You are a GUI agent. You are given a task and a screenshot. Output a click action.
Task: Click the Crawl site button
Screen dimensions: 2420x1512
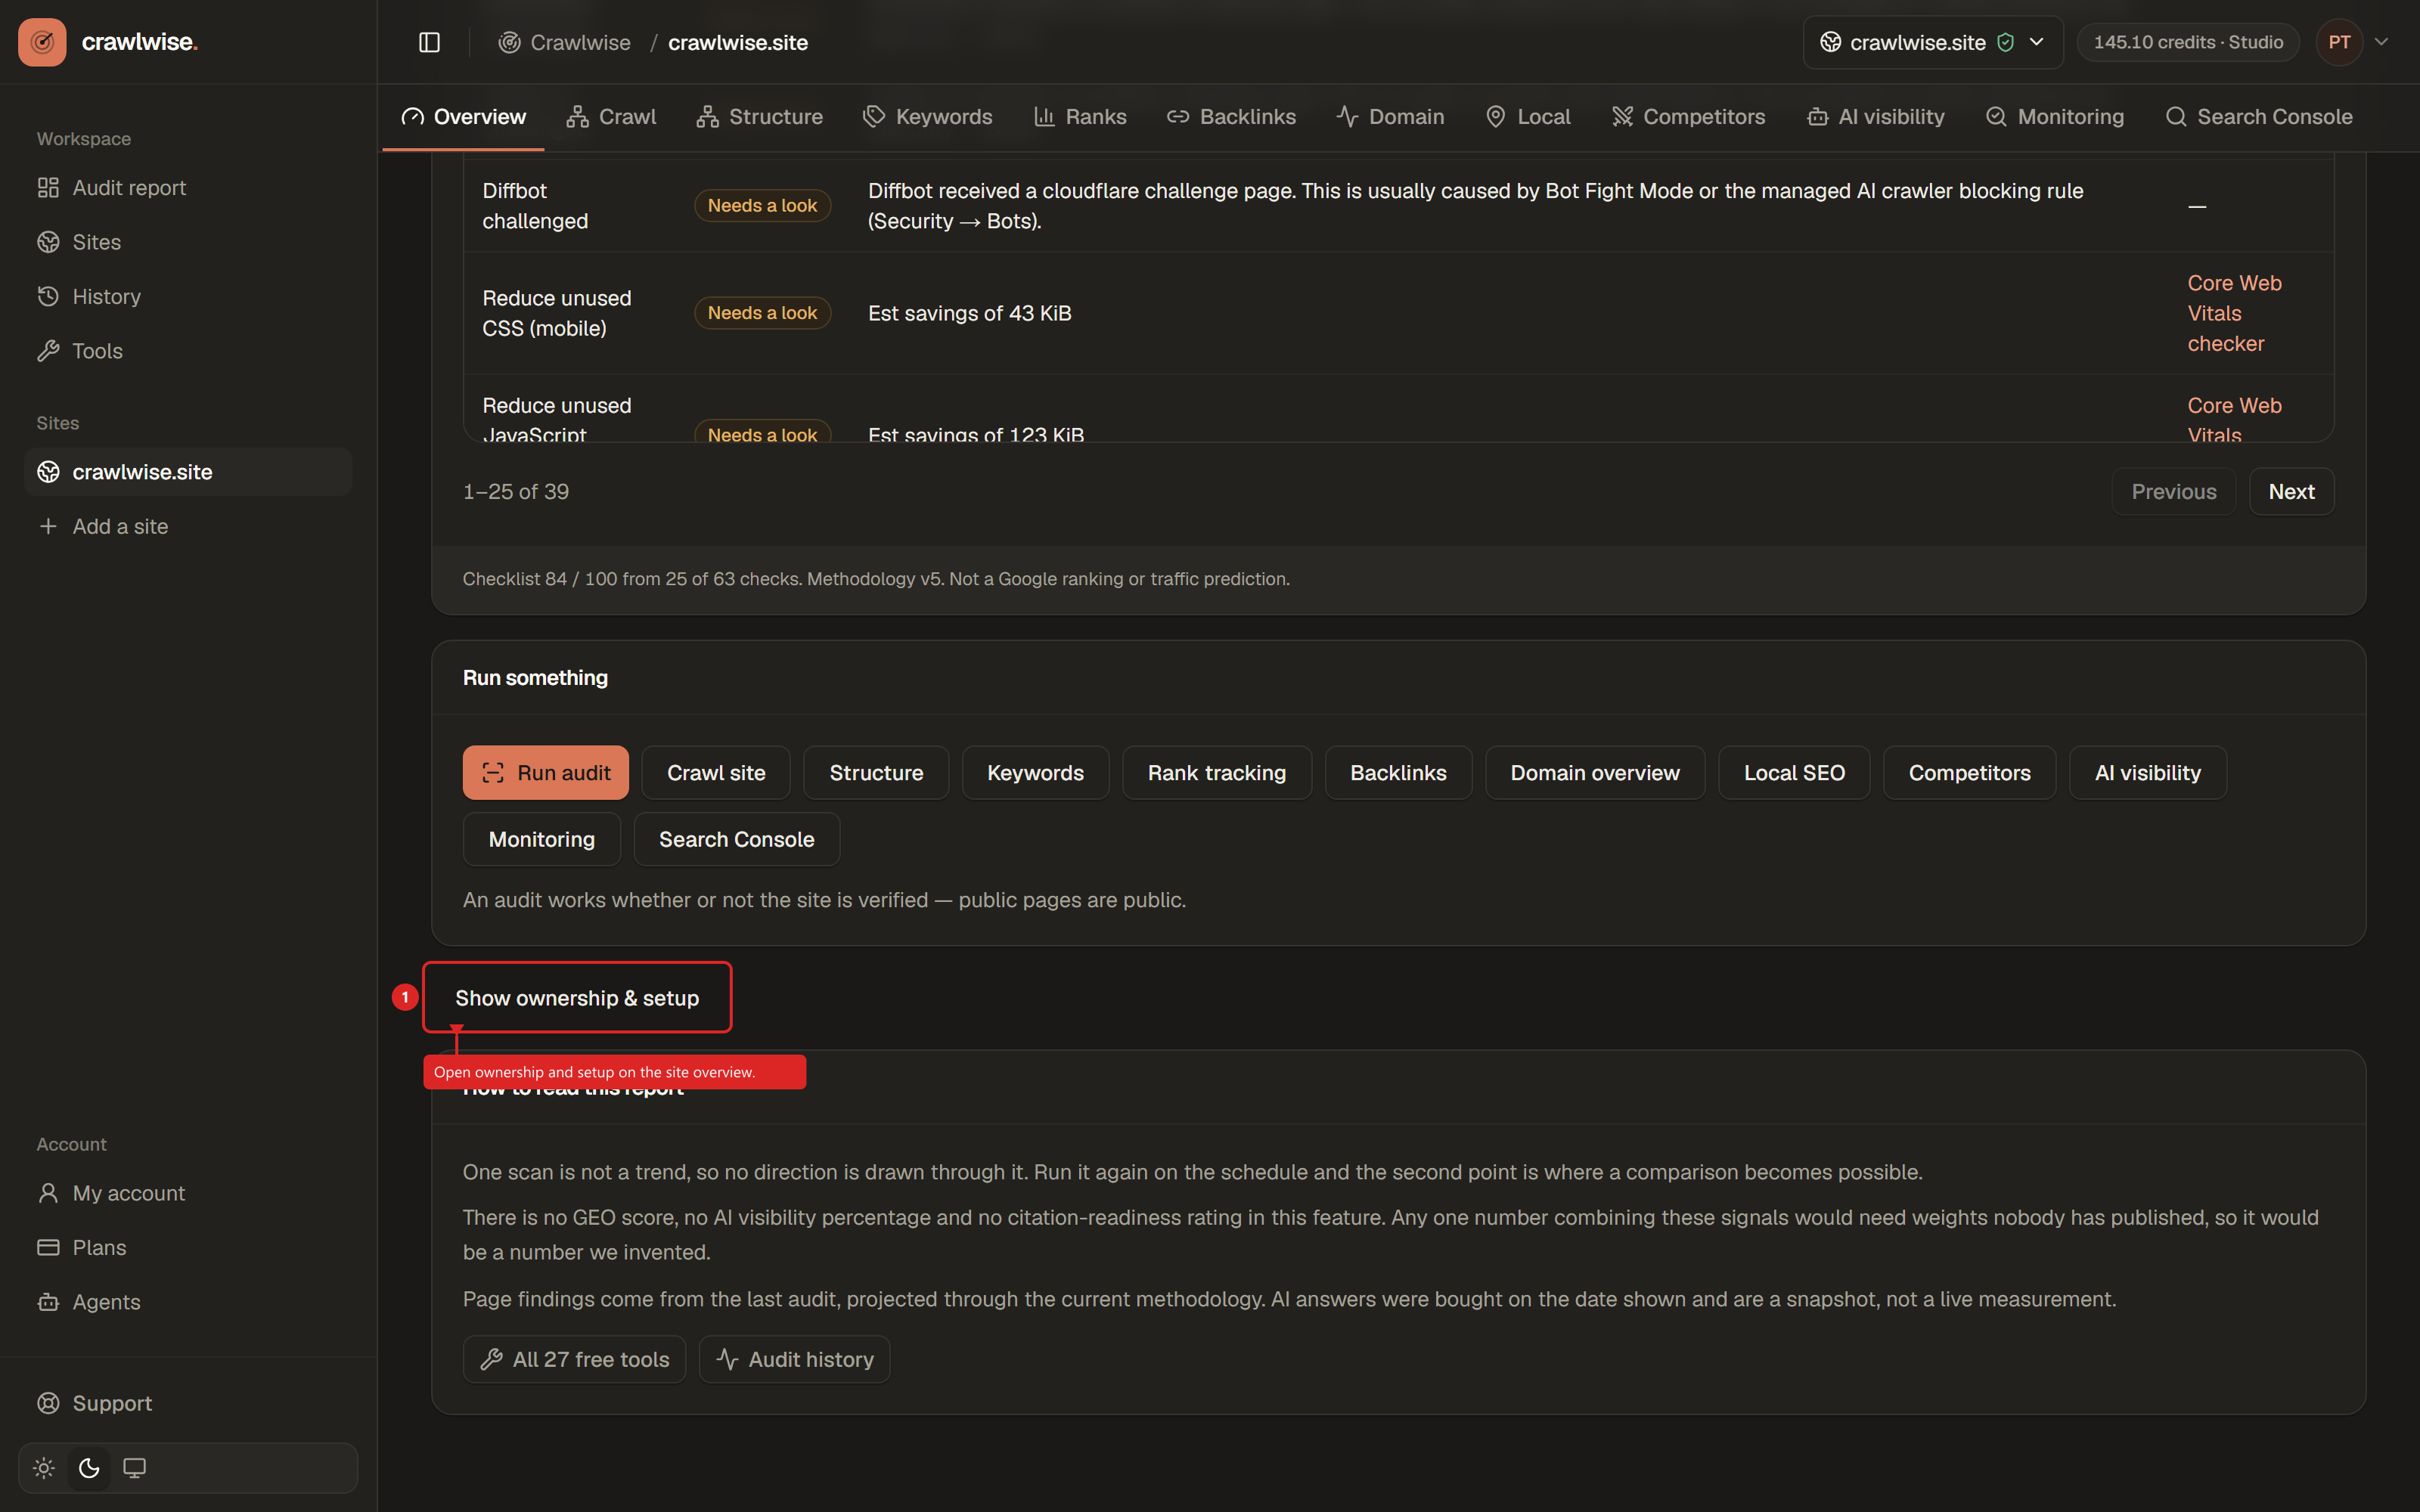[716, 773]
